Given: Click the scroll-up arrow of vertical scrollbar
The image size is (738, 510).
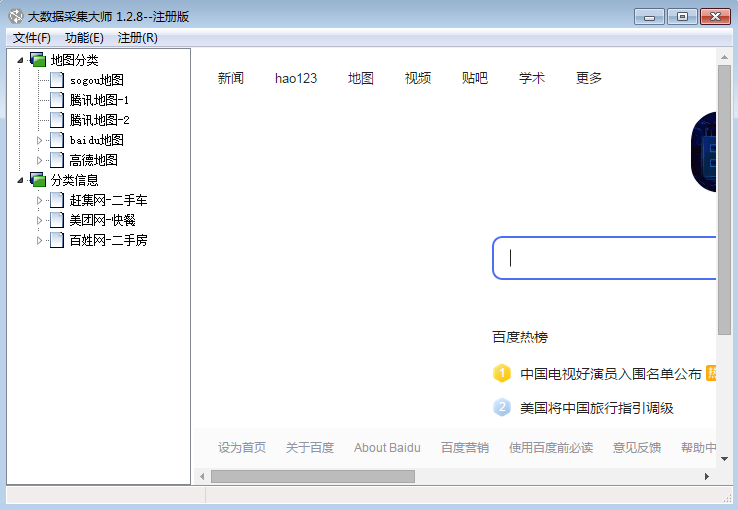Looking at the screenshot, I should coord(724,57).
